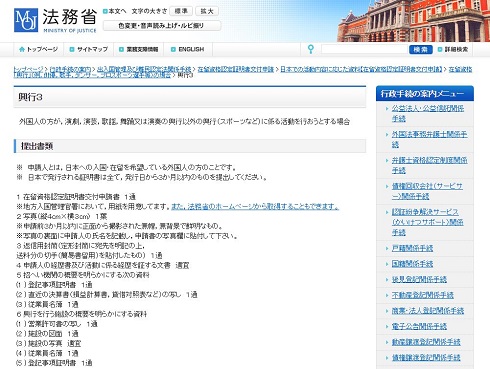Follow the 在留資格認定証明書交付申請 breadcrumb
Viewport: 490px width, 369px height.
[x=236, y=69]
